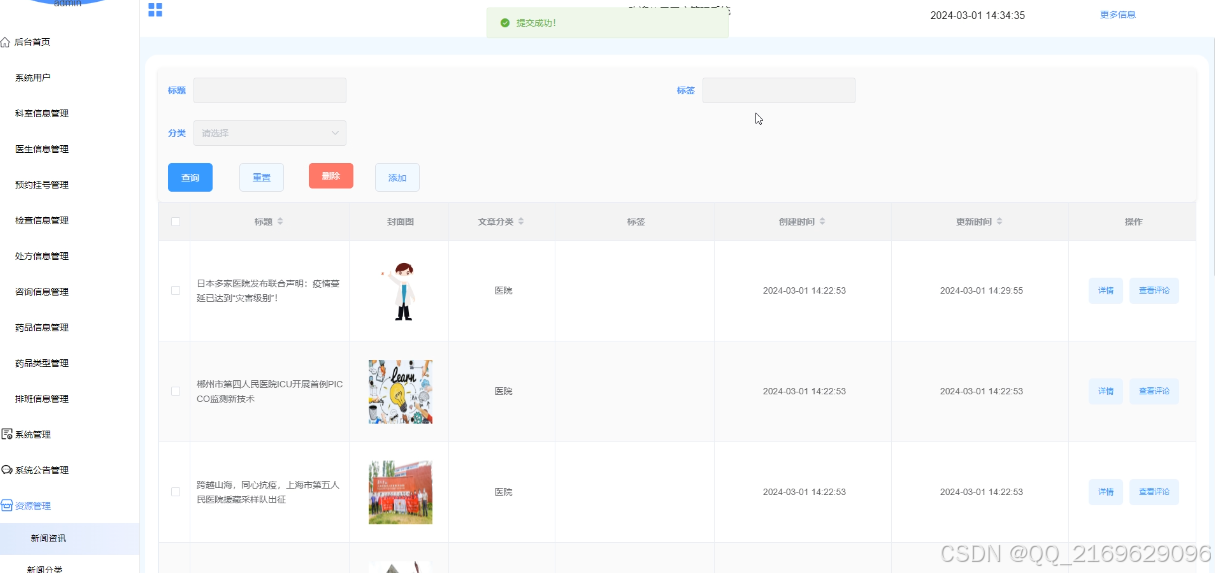Screen dimensions: 1215x573
Task: Click 详情 for 跨越山海 article
Action: [x=1106, y=492]
